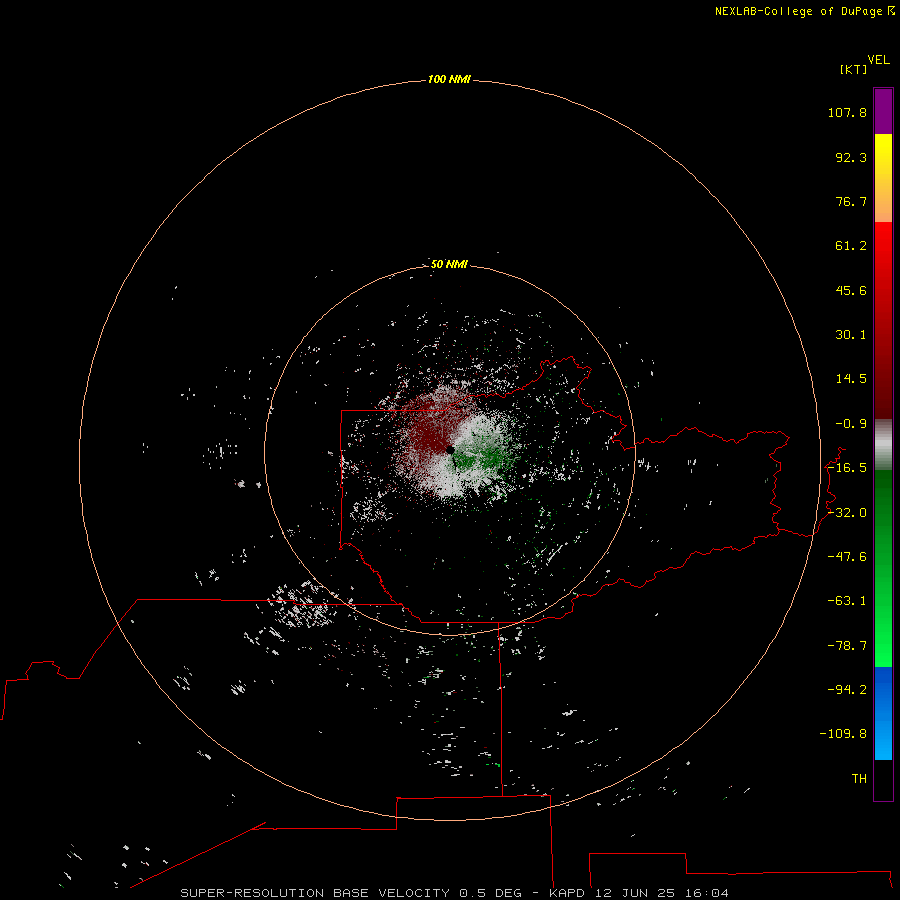Select the -32.0 scale label
The image size is (900, 900).
click(847, 513)
